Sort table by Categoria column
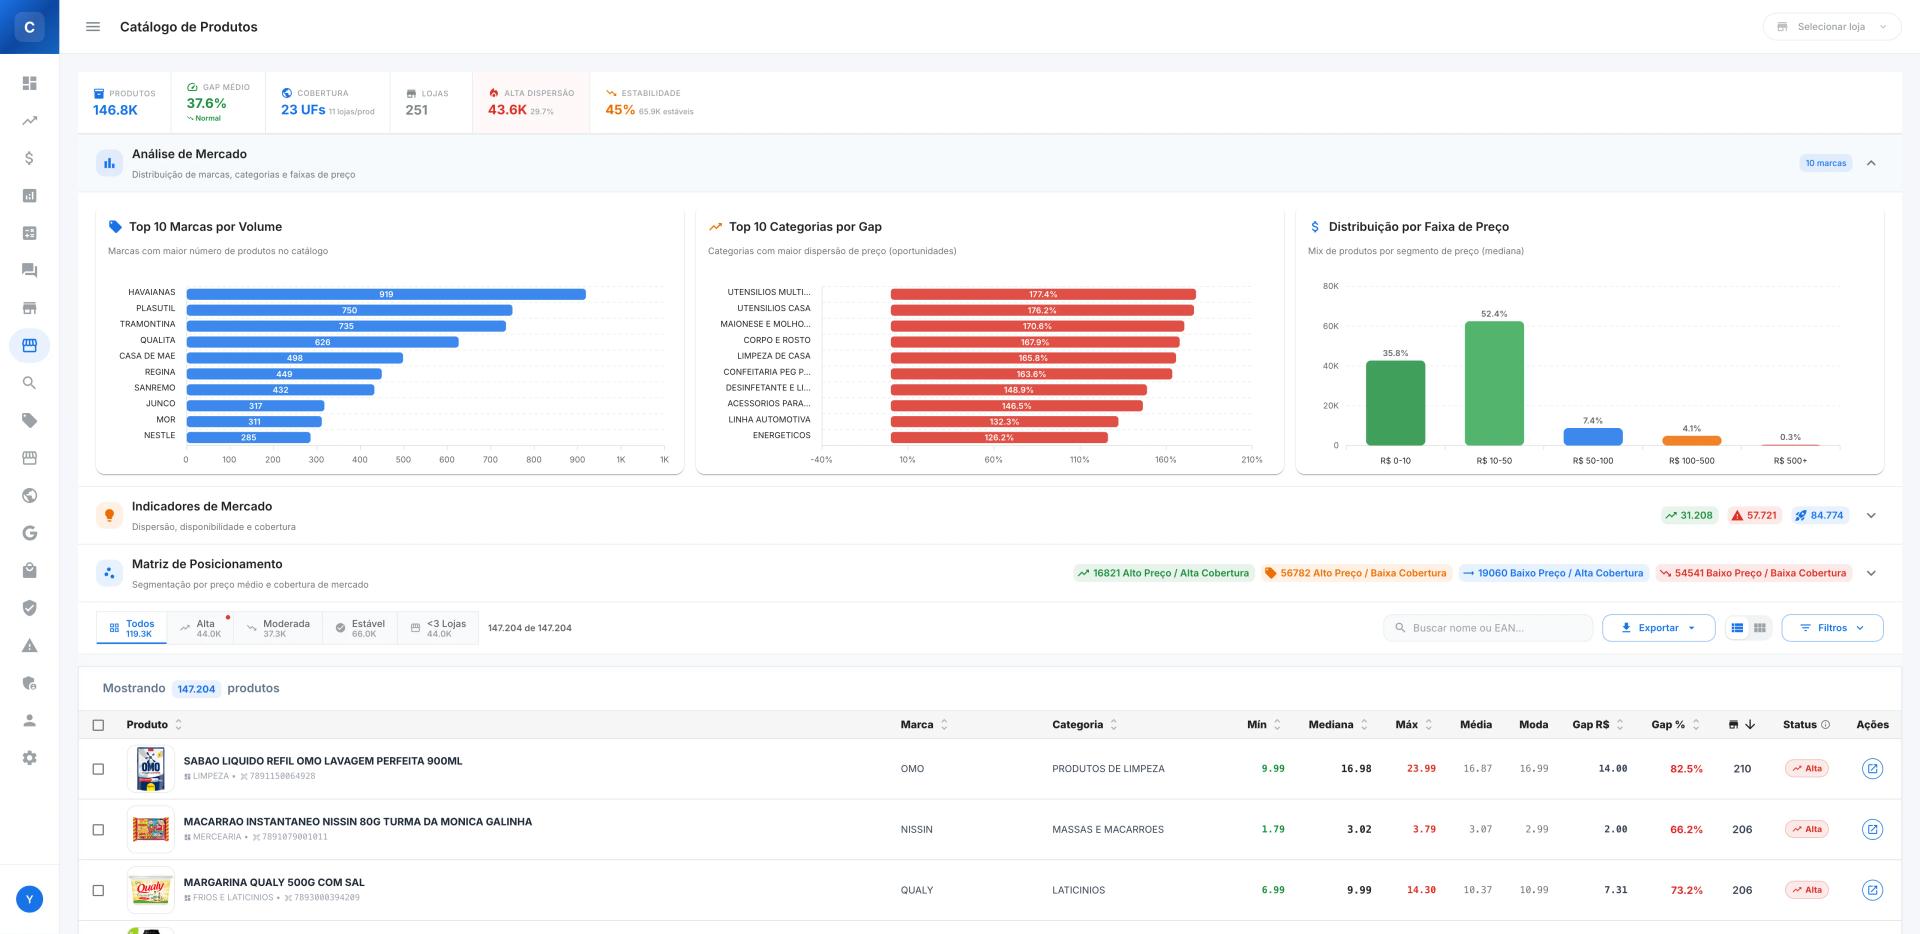This screenshot has height=934, width=1920. click(x=1085, y=725)
